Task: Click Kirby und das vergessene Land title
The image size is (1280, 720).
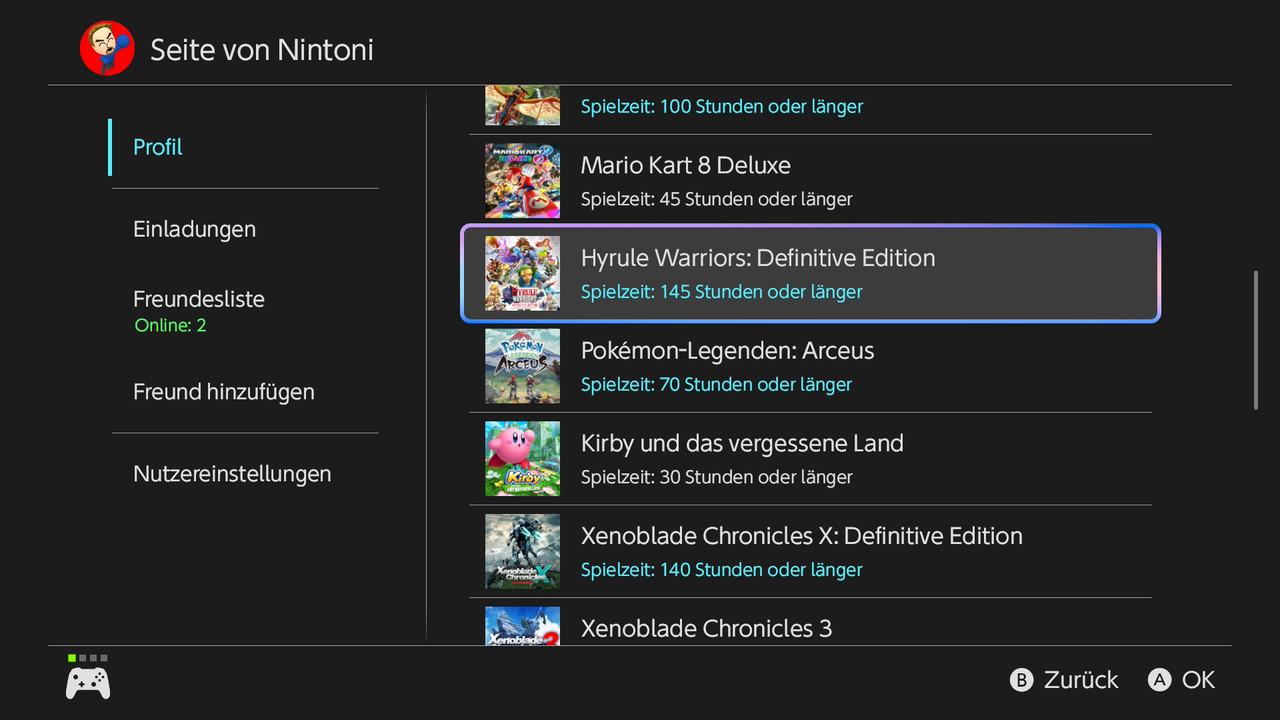Action: (742, 444)
